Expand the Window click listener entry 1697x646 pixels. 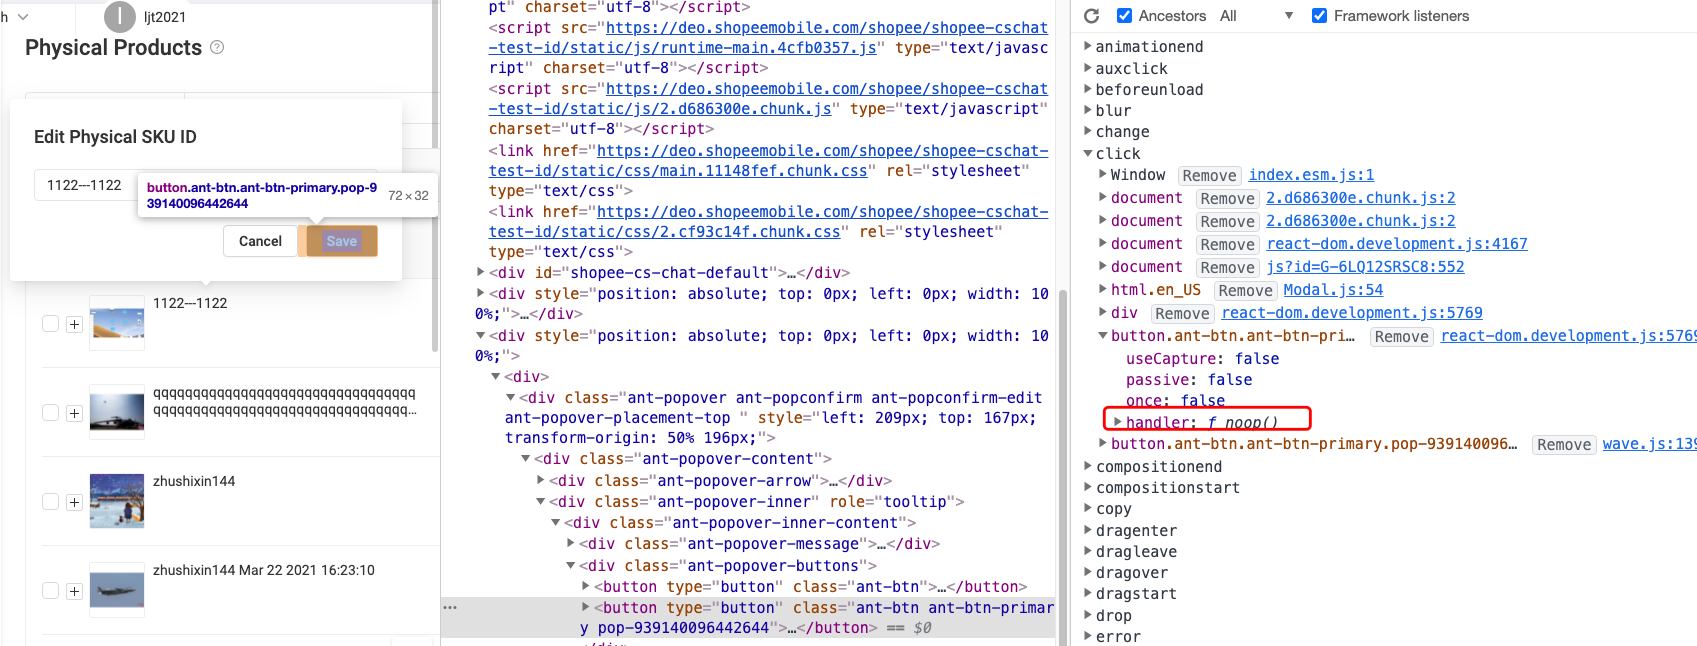pyautogui.click(x=1103, y=174)
